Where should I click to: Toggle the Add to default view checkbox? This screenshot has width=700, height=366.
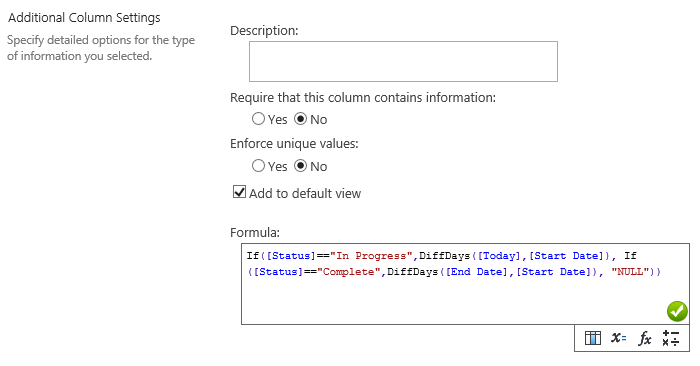click(239, 192)
